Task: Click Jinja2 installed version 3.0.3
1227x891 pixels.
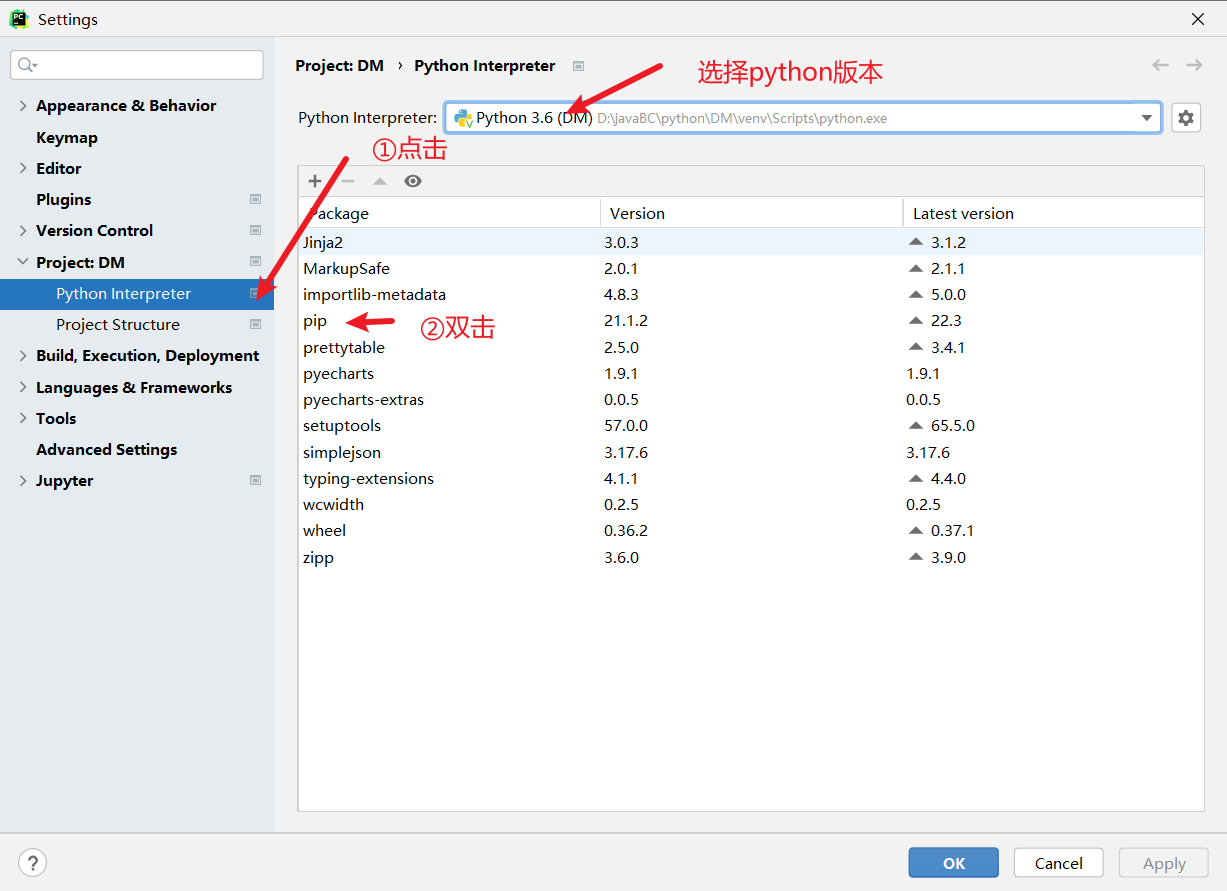Action: pos(621,242)
